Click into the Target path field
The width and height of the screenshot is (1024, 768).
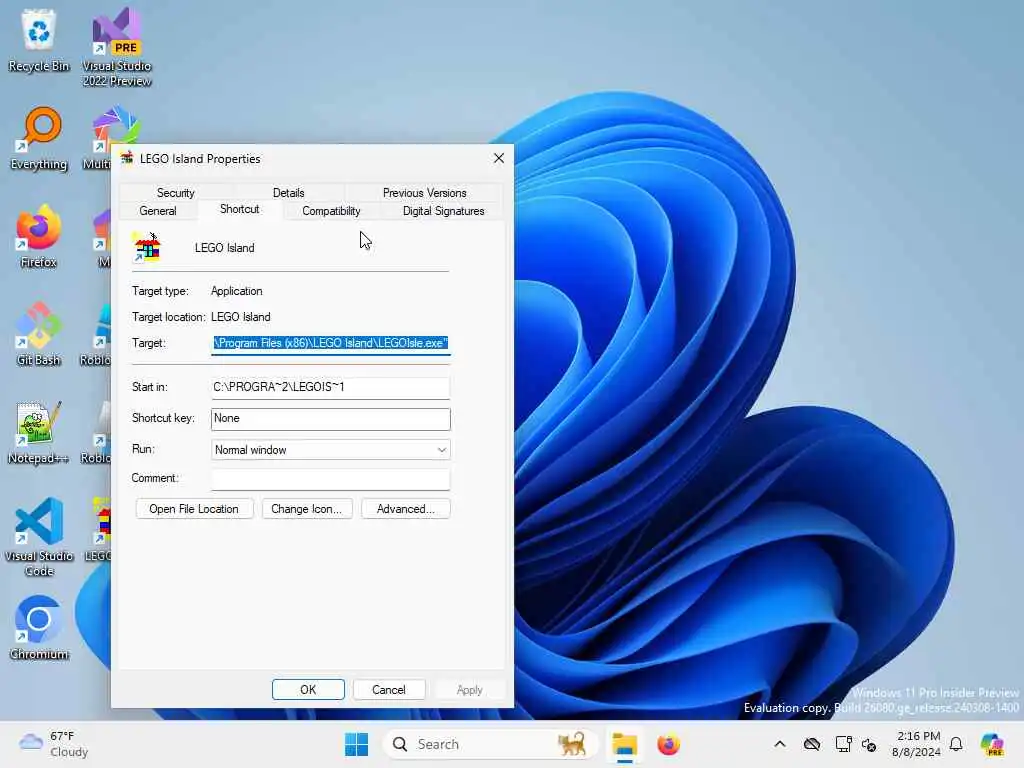[x=331, y=344]
